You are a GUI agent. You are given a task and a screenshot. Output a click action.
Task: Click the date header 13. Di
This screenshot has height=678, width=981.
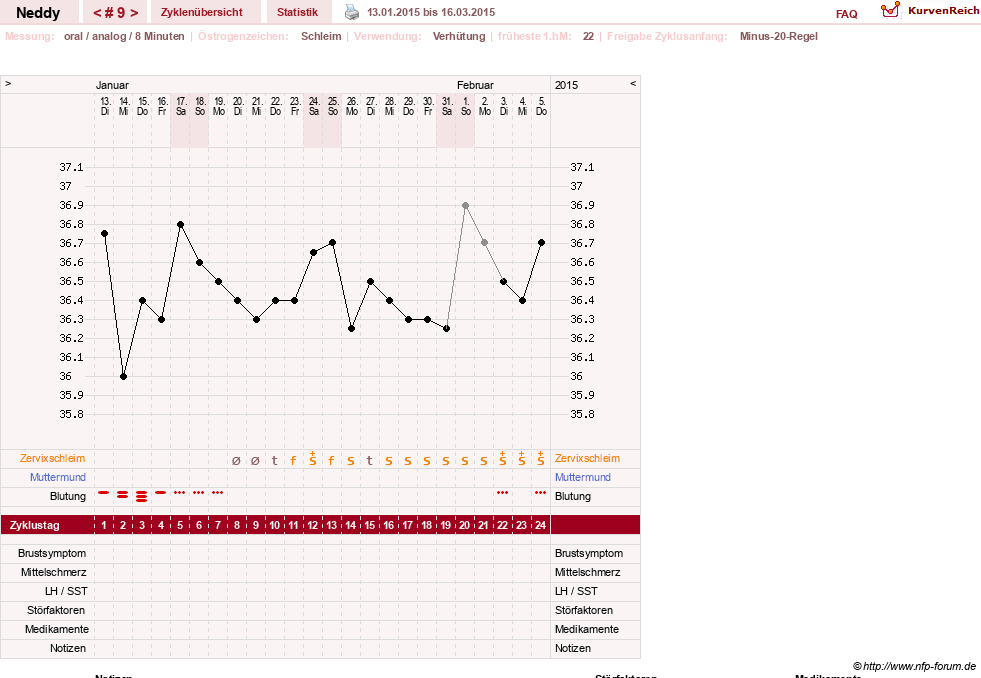[105, 106]
